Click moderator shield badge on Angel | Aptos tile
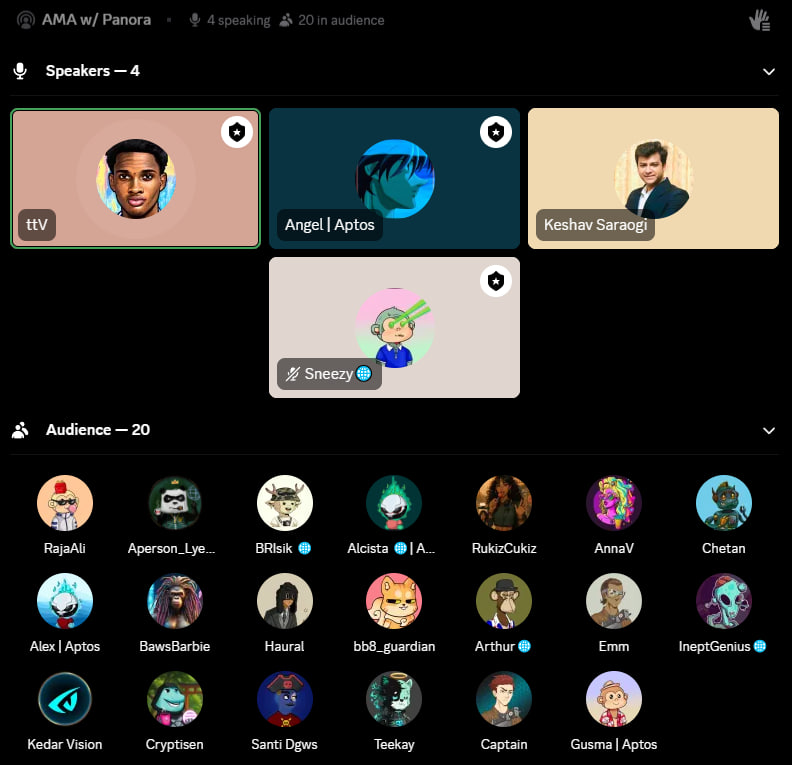Image resolution: width=792 pixels, height=765 pixels. [x=496, y=132]
